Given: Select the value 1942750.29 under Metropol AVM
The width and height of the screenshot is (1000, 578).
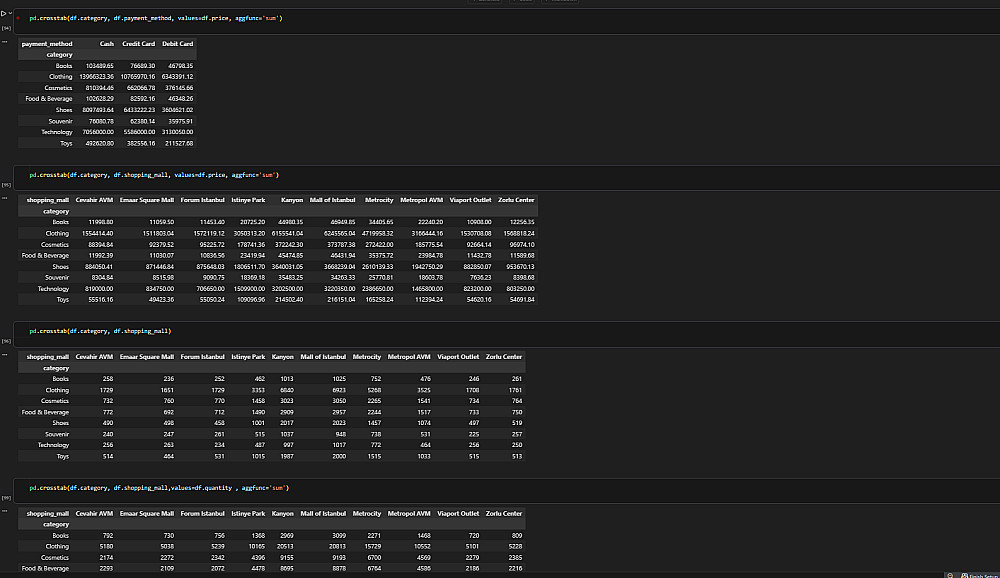Looking at the screenshot, I should [x=427, y=267].
